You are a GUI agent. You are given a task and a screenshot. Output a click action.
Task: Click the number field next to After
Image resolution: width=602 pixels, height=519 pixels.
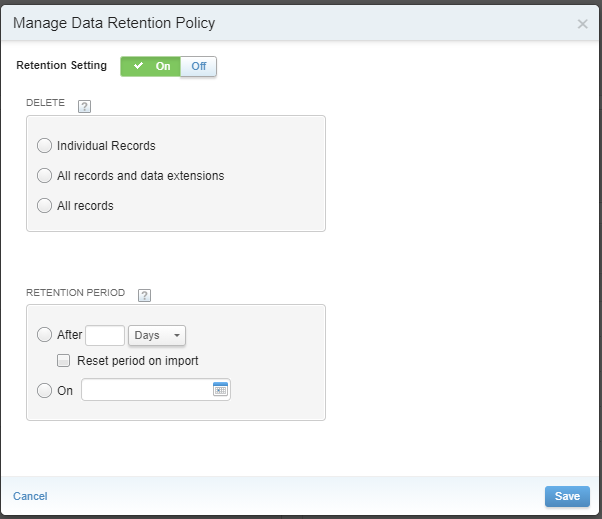tap(105, 335)
